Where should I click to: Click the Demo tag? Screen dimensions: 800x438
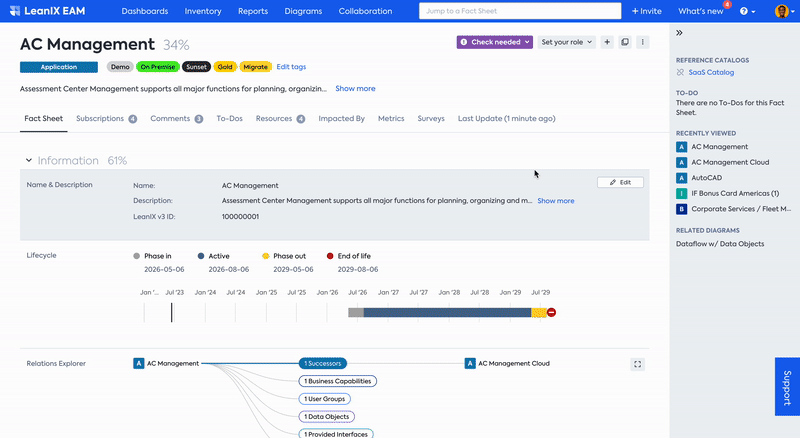tap(120, 67)
